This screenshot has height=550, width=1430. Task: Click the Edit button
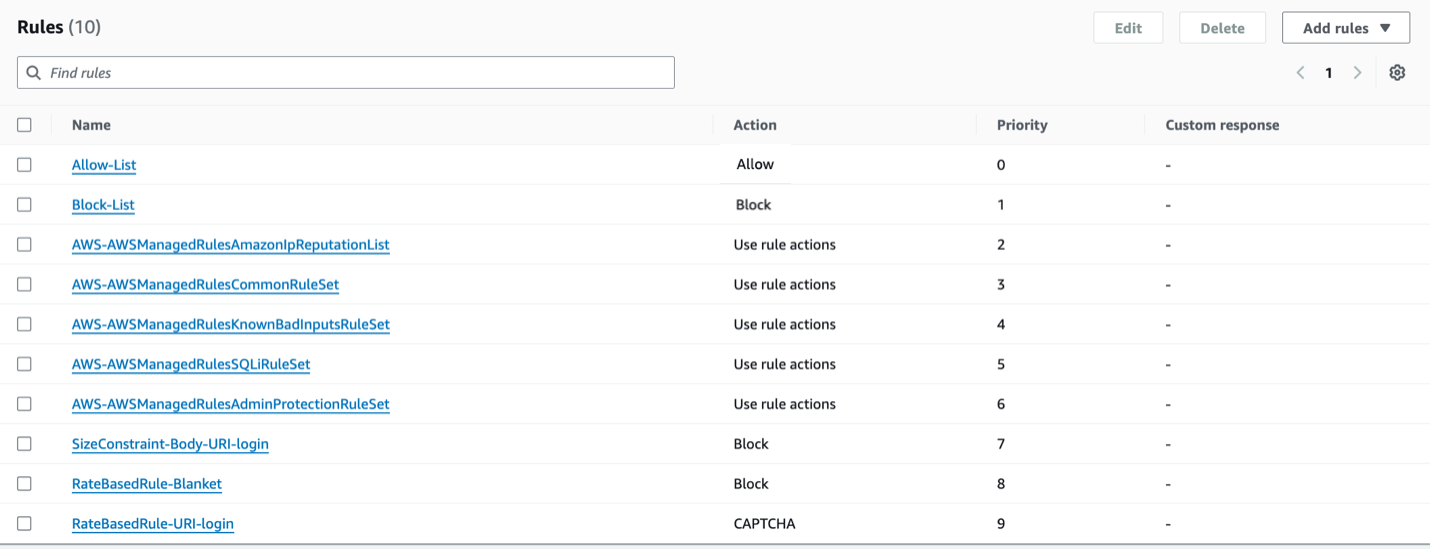1128,28
